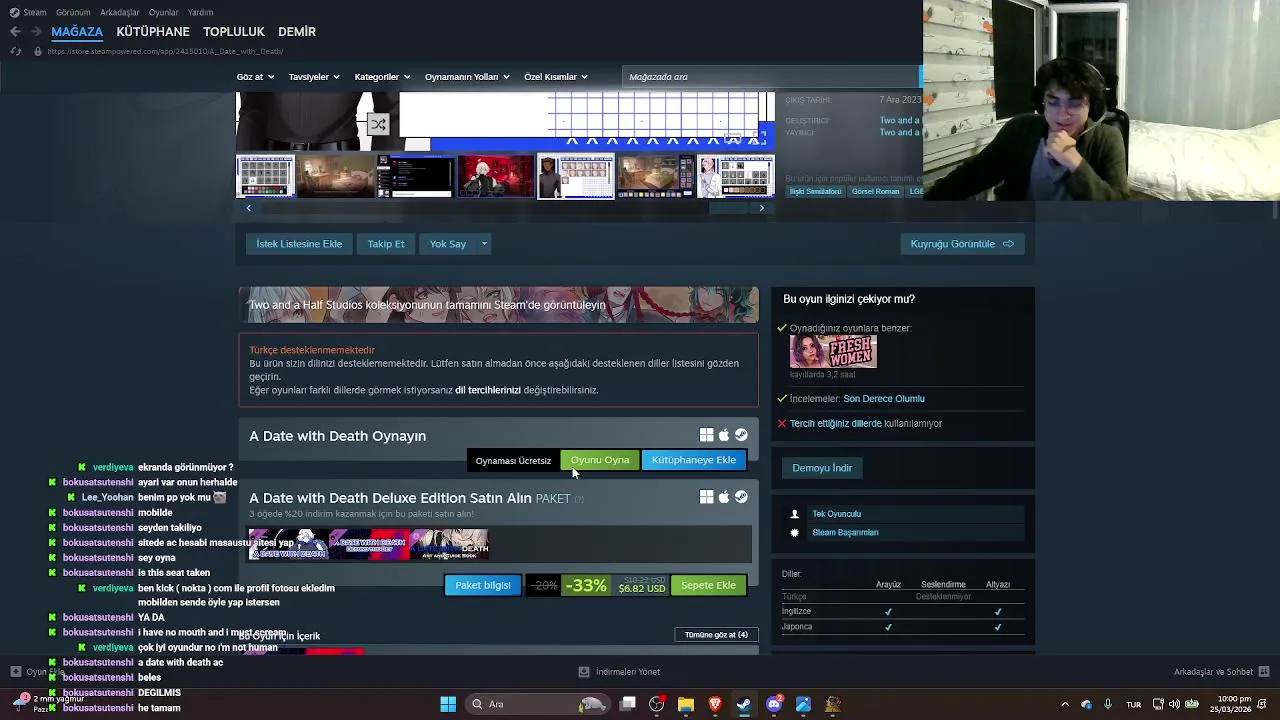The image size is (1280, 720).
Task: Click the Steam Başarımları star icon
Action: click(795, 533)
